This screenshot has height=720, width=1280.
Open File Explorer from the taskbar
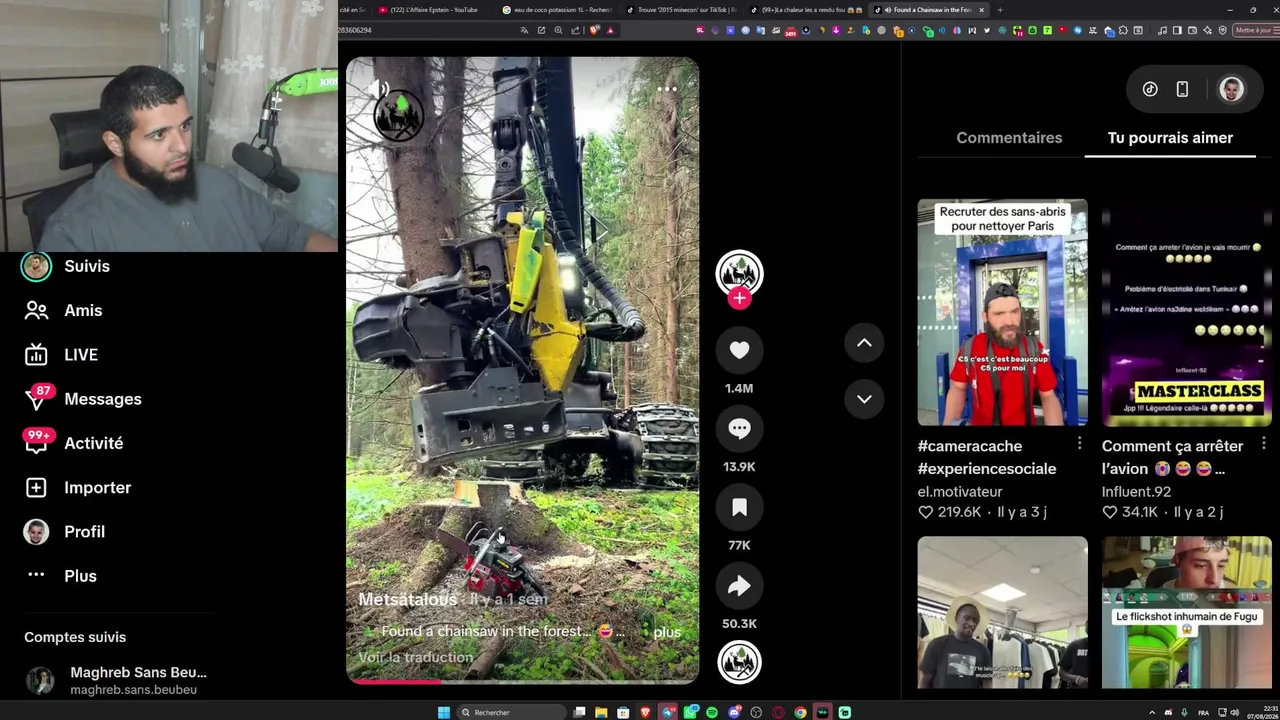pos(601,712)
